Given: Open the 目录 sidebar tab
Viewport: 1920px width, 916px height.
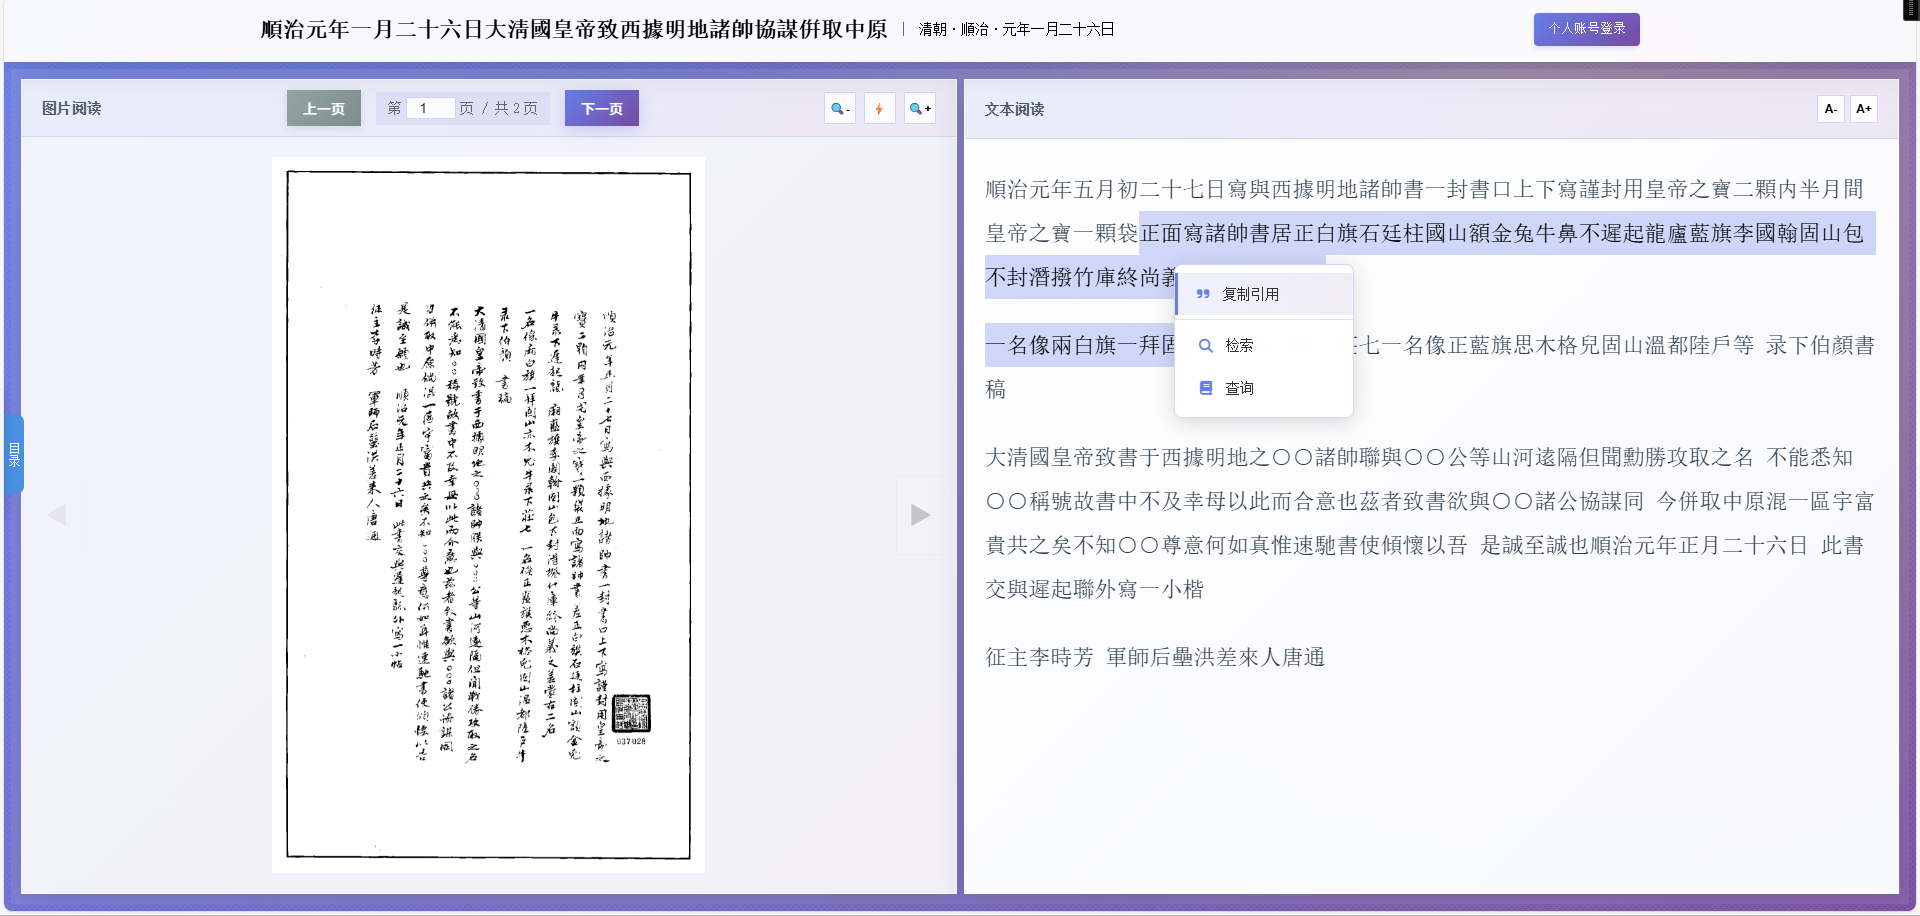Looking at the screenshot, I should 13,453.
